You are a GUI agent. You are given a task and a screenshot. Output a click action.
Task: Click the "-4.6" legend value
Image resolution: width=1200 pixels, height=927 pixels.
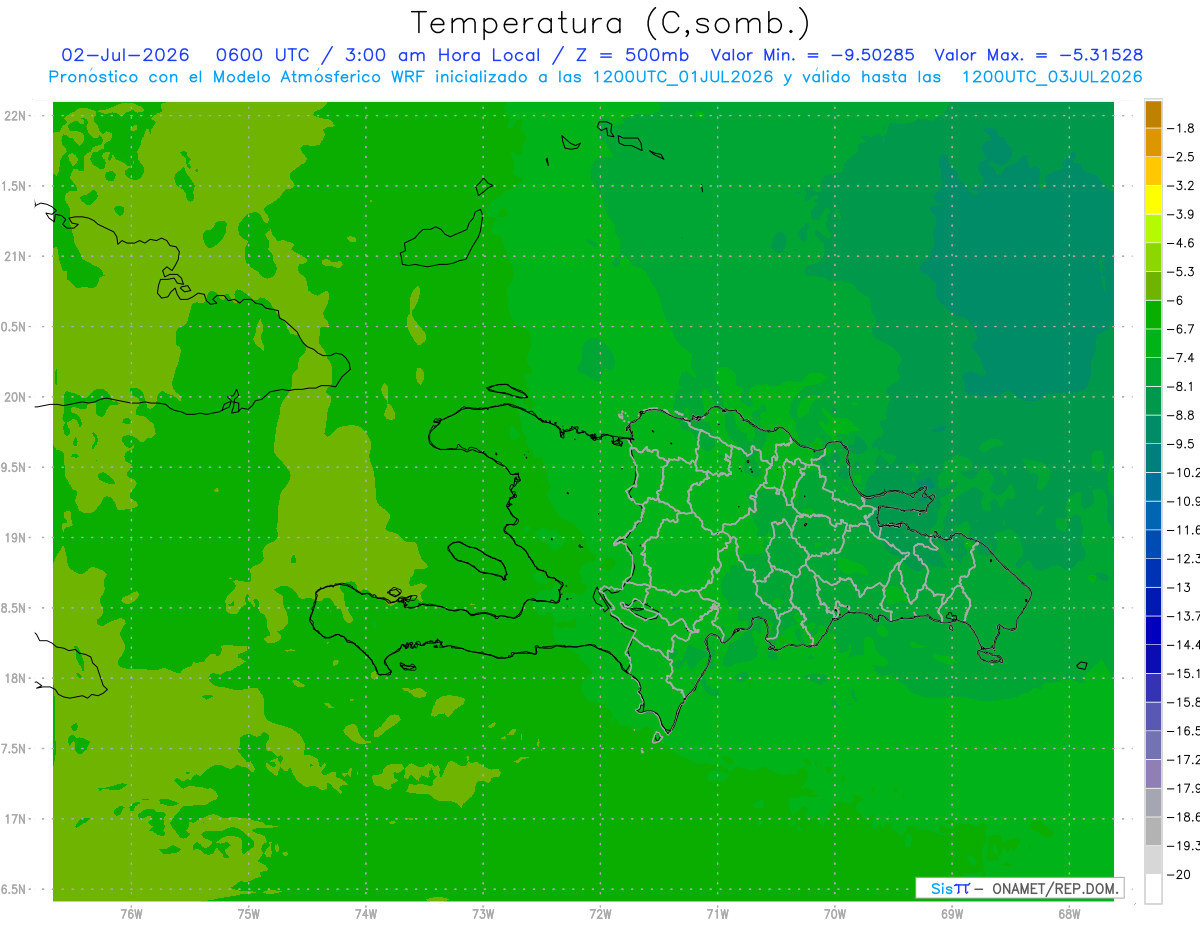click(1181, 243)
